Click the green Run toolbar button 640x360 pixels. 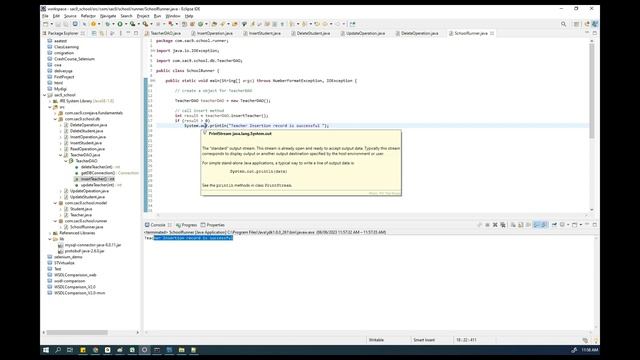[x=120, y=24]
